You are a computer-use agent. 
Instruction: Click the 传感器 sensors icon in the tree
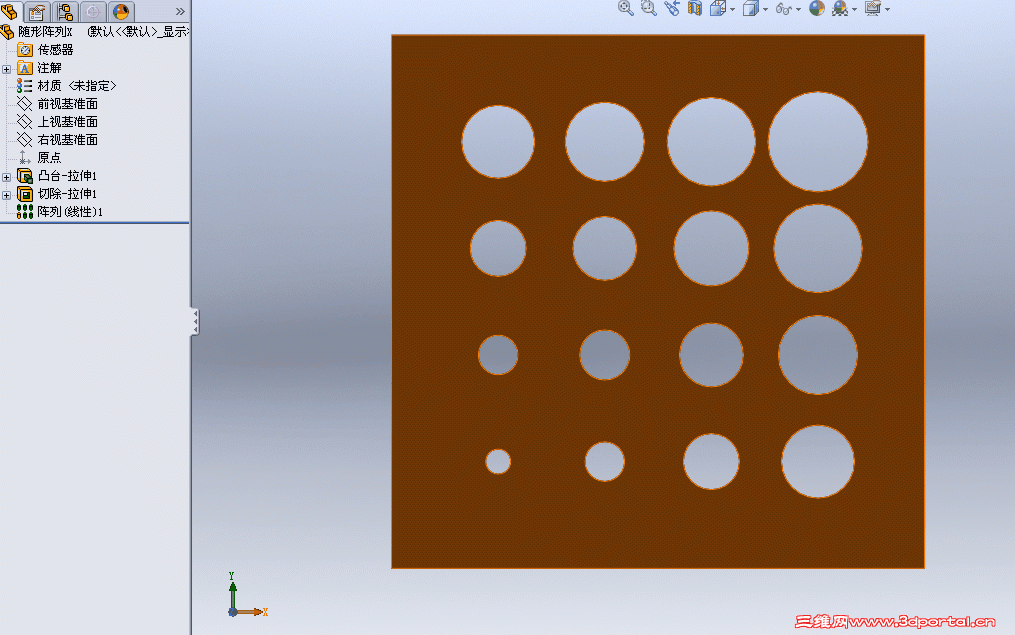25,49
